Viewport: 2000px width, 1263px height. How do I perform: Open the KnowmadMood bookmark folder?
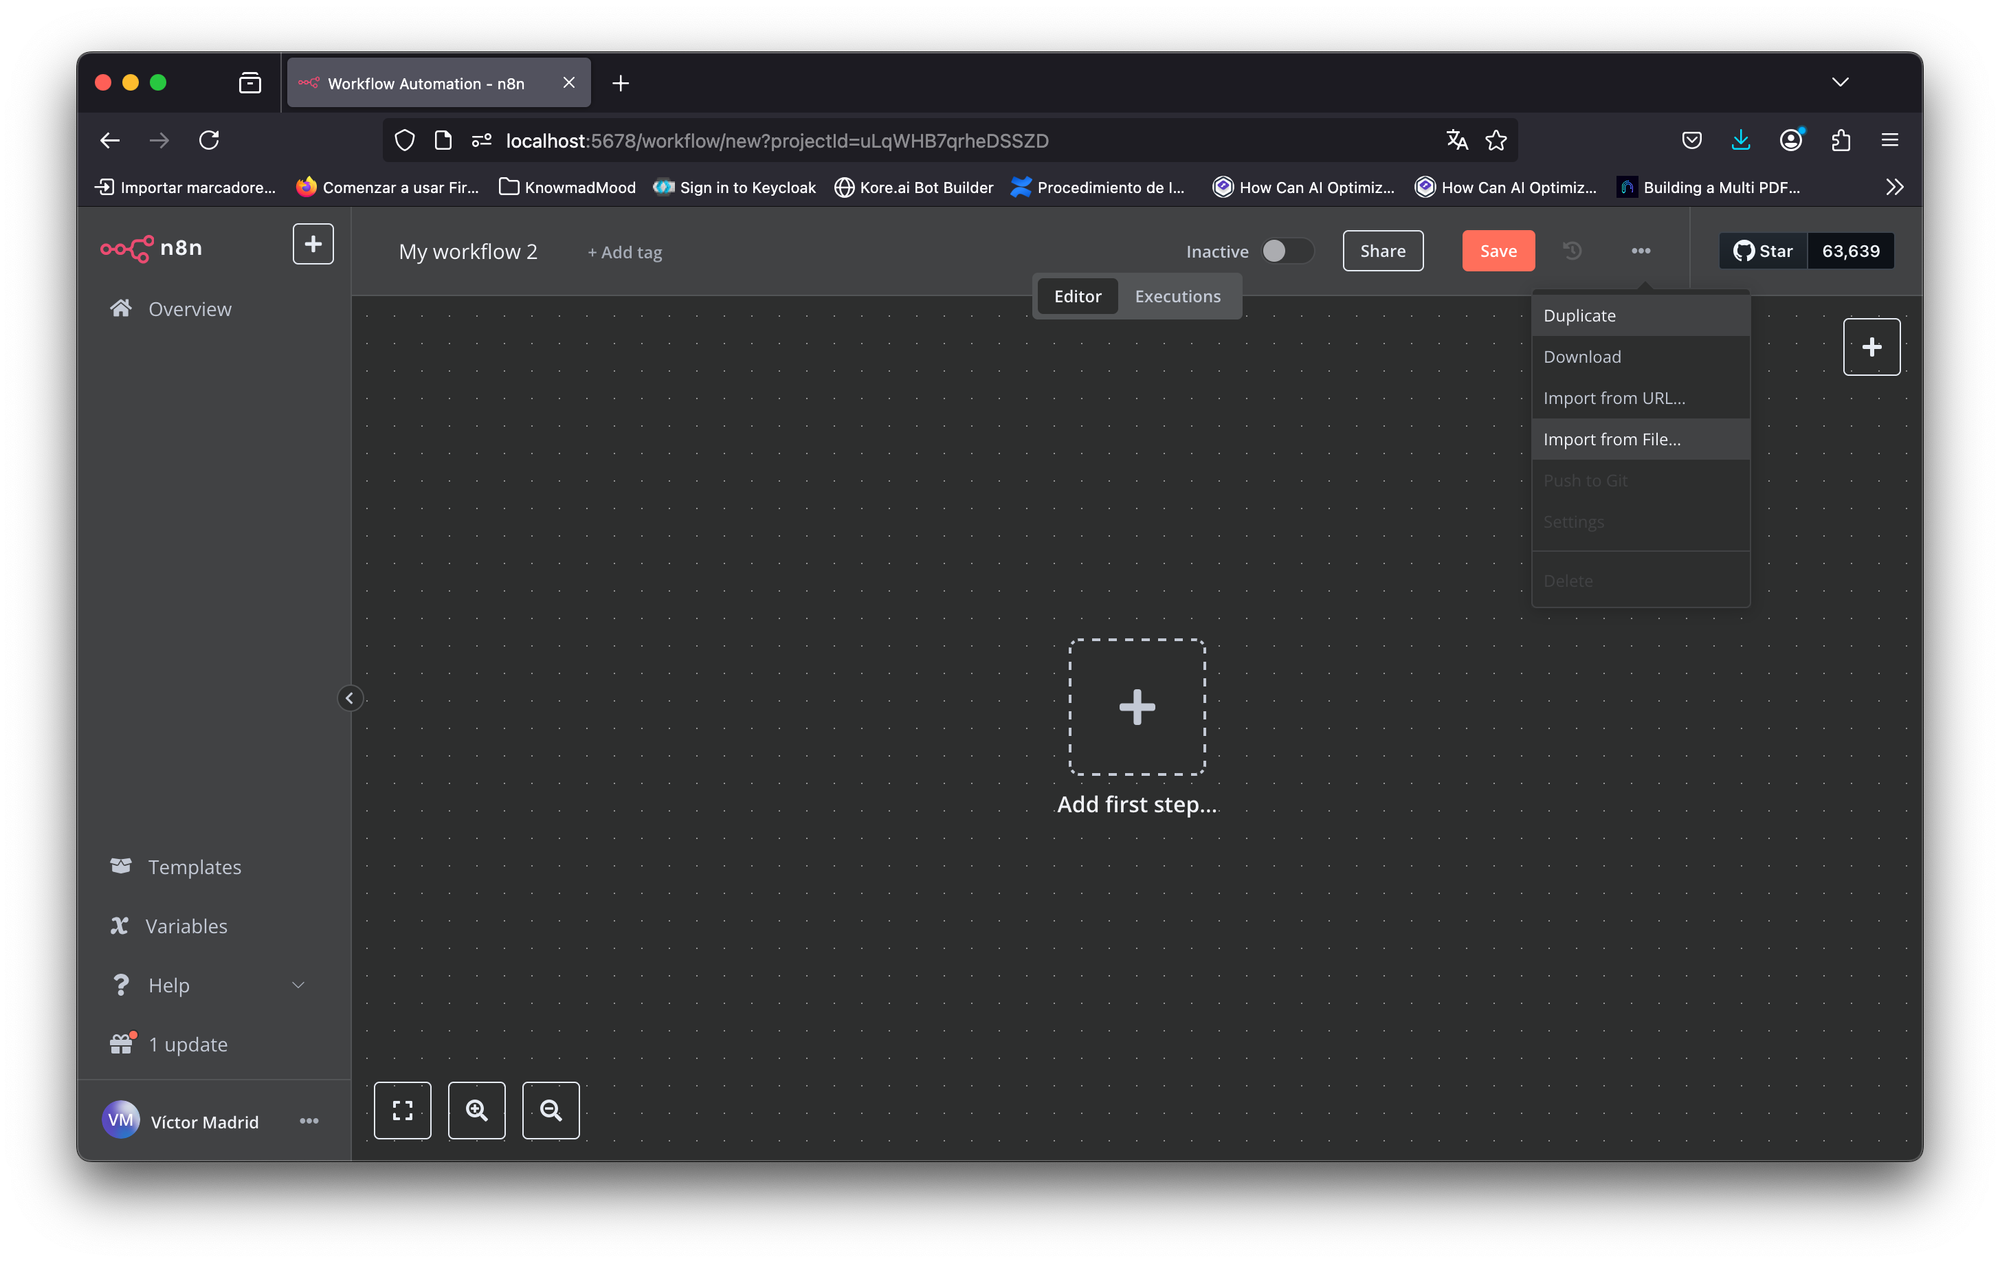click(x=567, y=187)
